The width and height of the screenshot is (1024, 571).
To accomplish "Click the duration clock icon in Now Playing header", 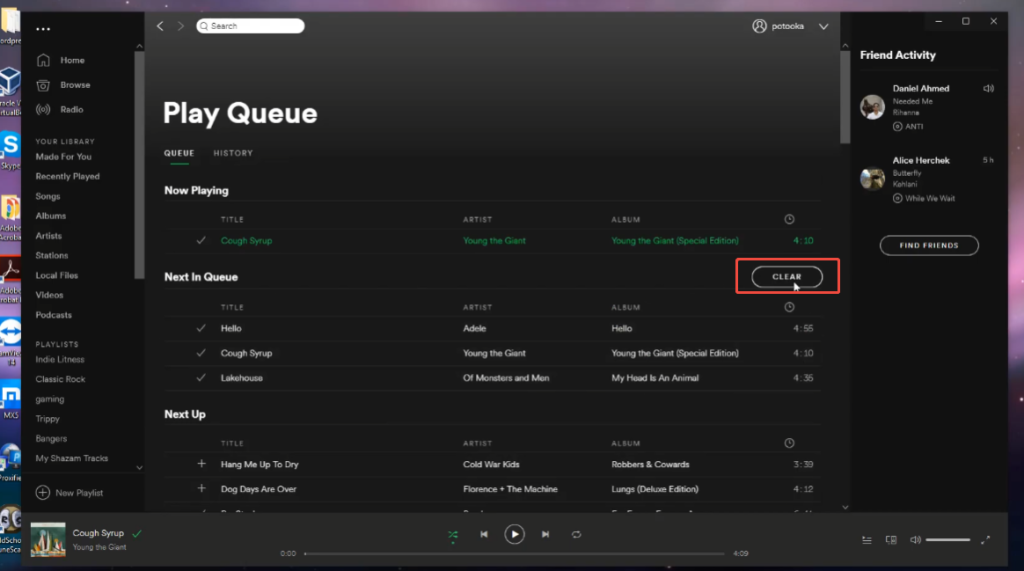I will point(789,220).
